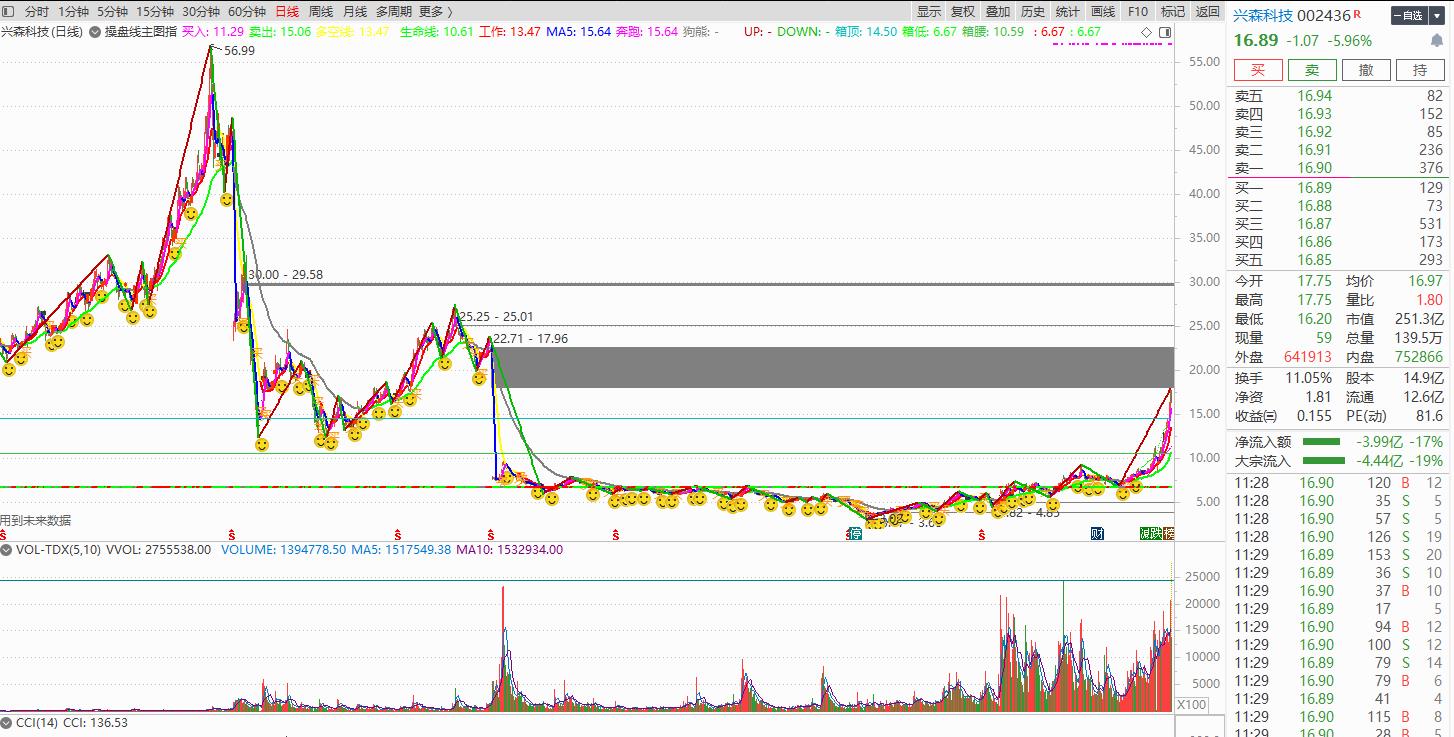Switch to the 1分钟 period
Viewport: 1454px width, 737px height.
73,12
